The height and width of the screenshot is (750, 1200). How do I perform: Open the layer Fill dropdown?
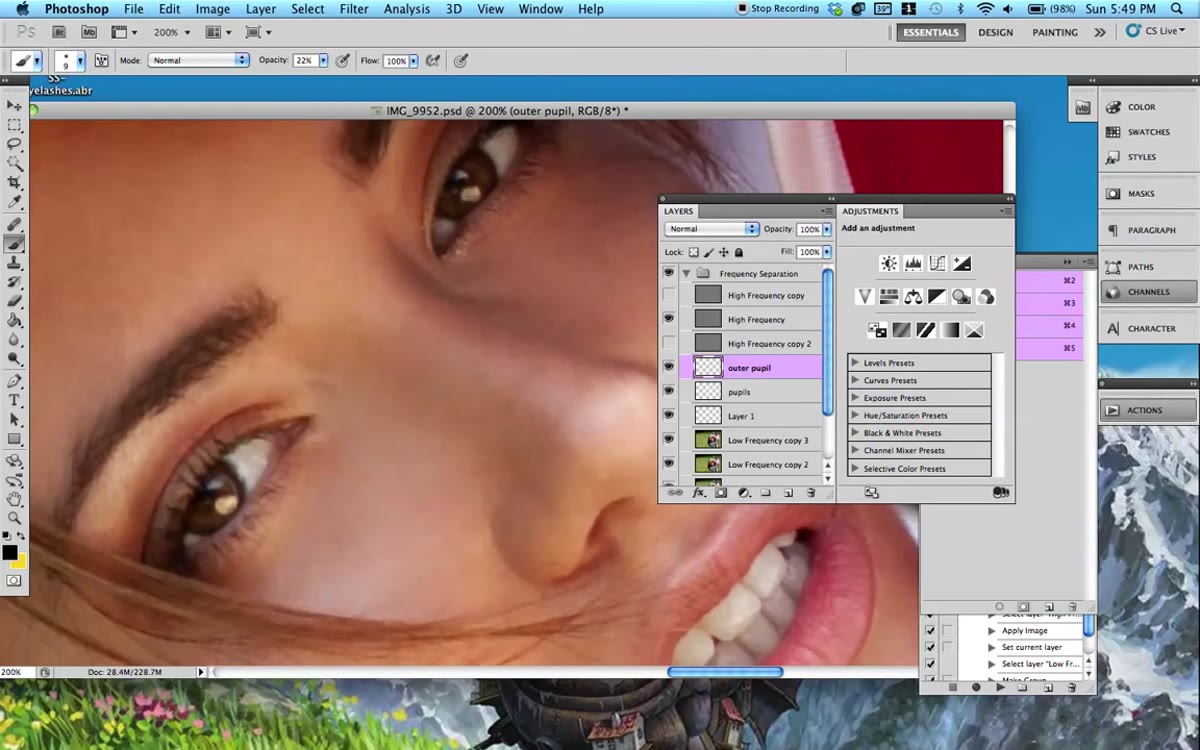[x=827, y=252]
